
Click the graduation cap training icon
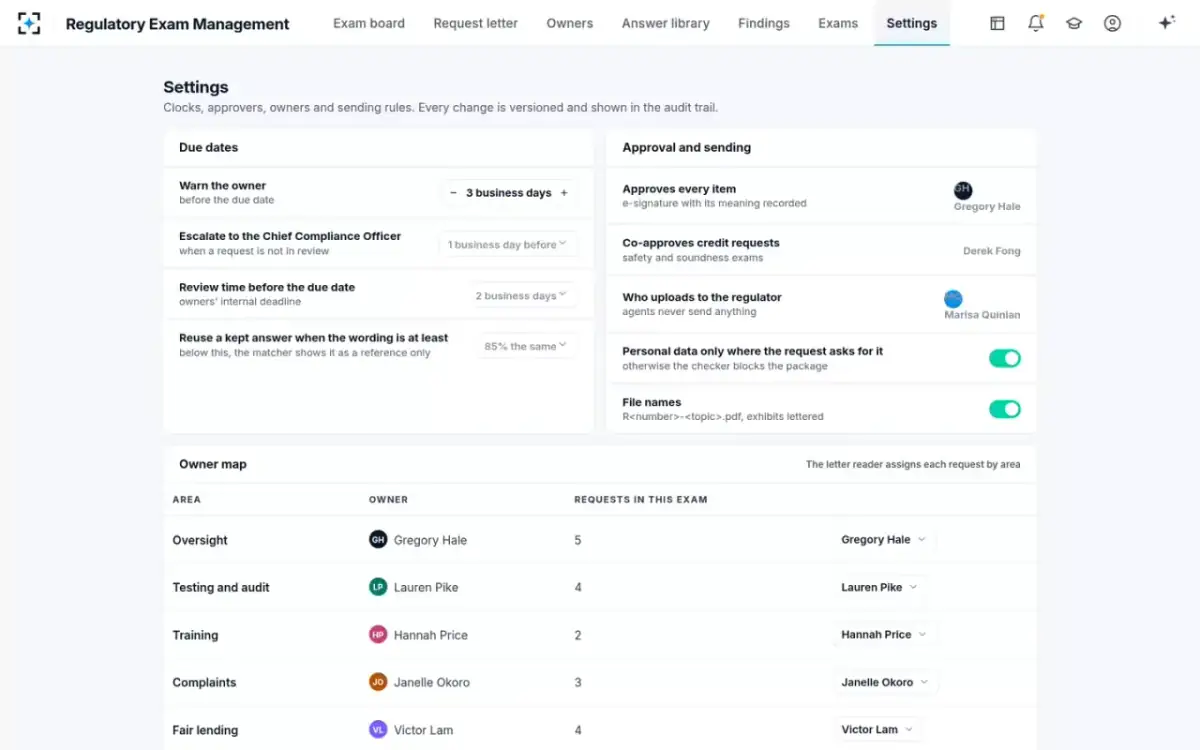pos(1074,23)
